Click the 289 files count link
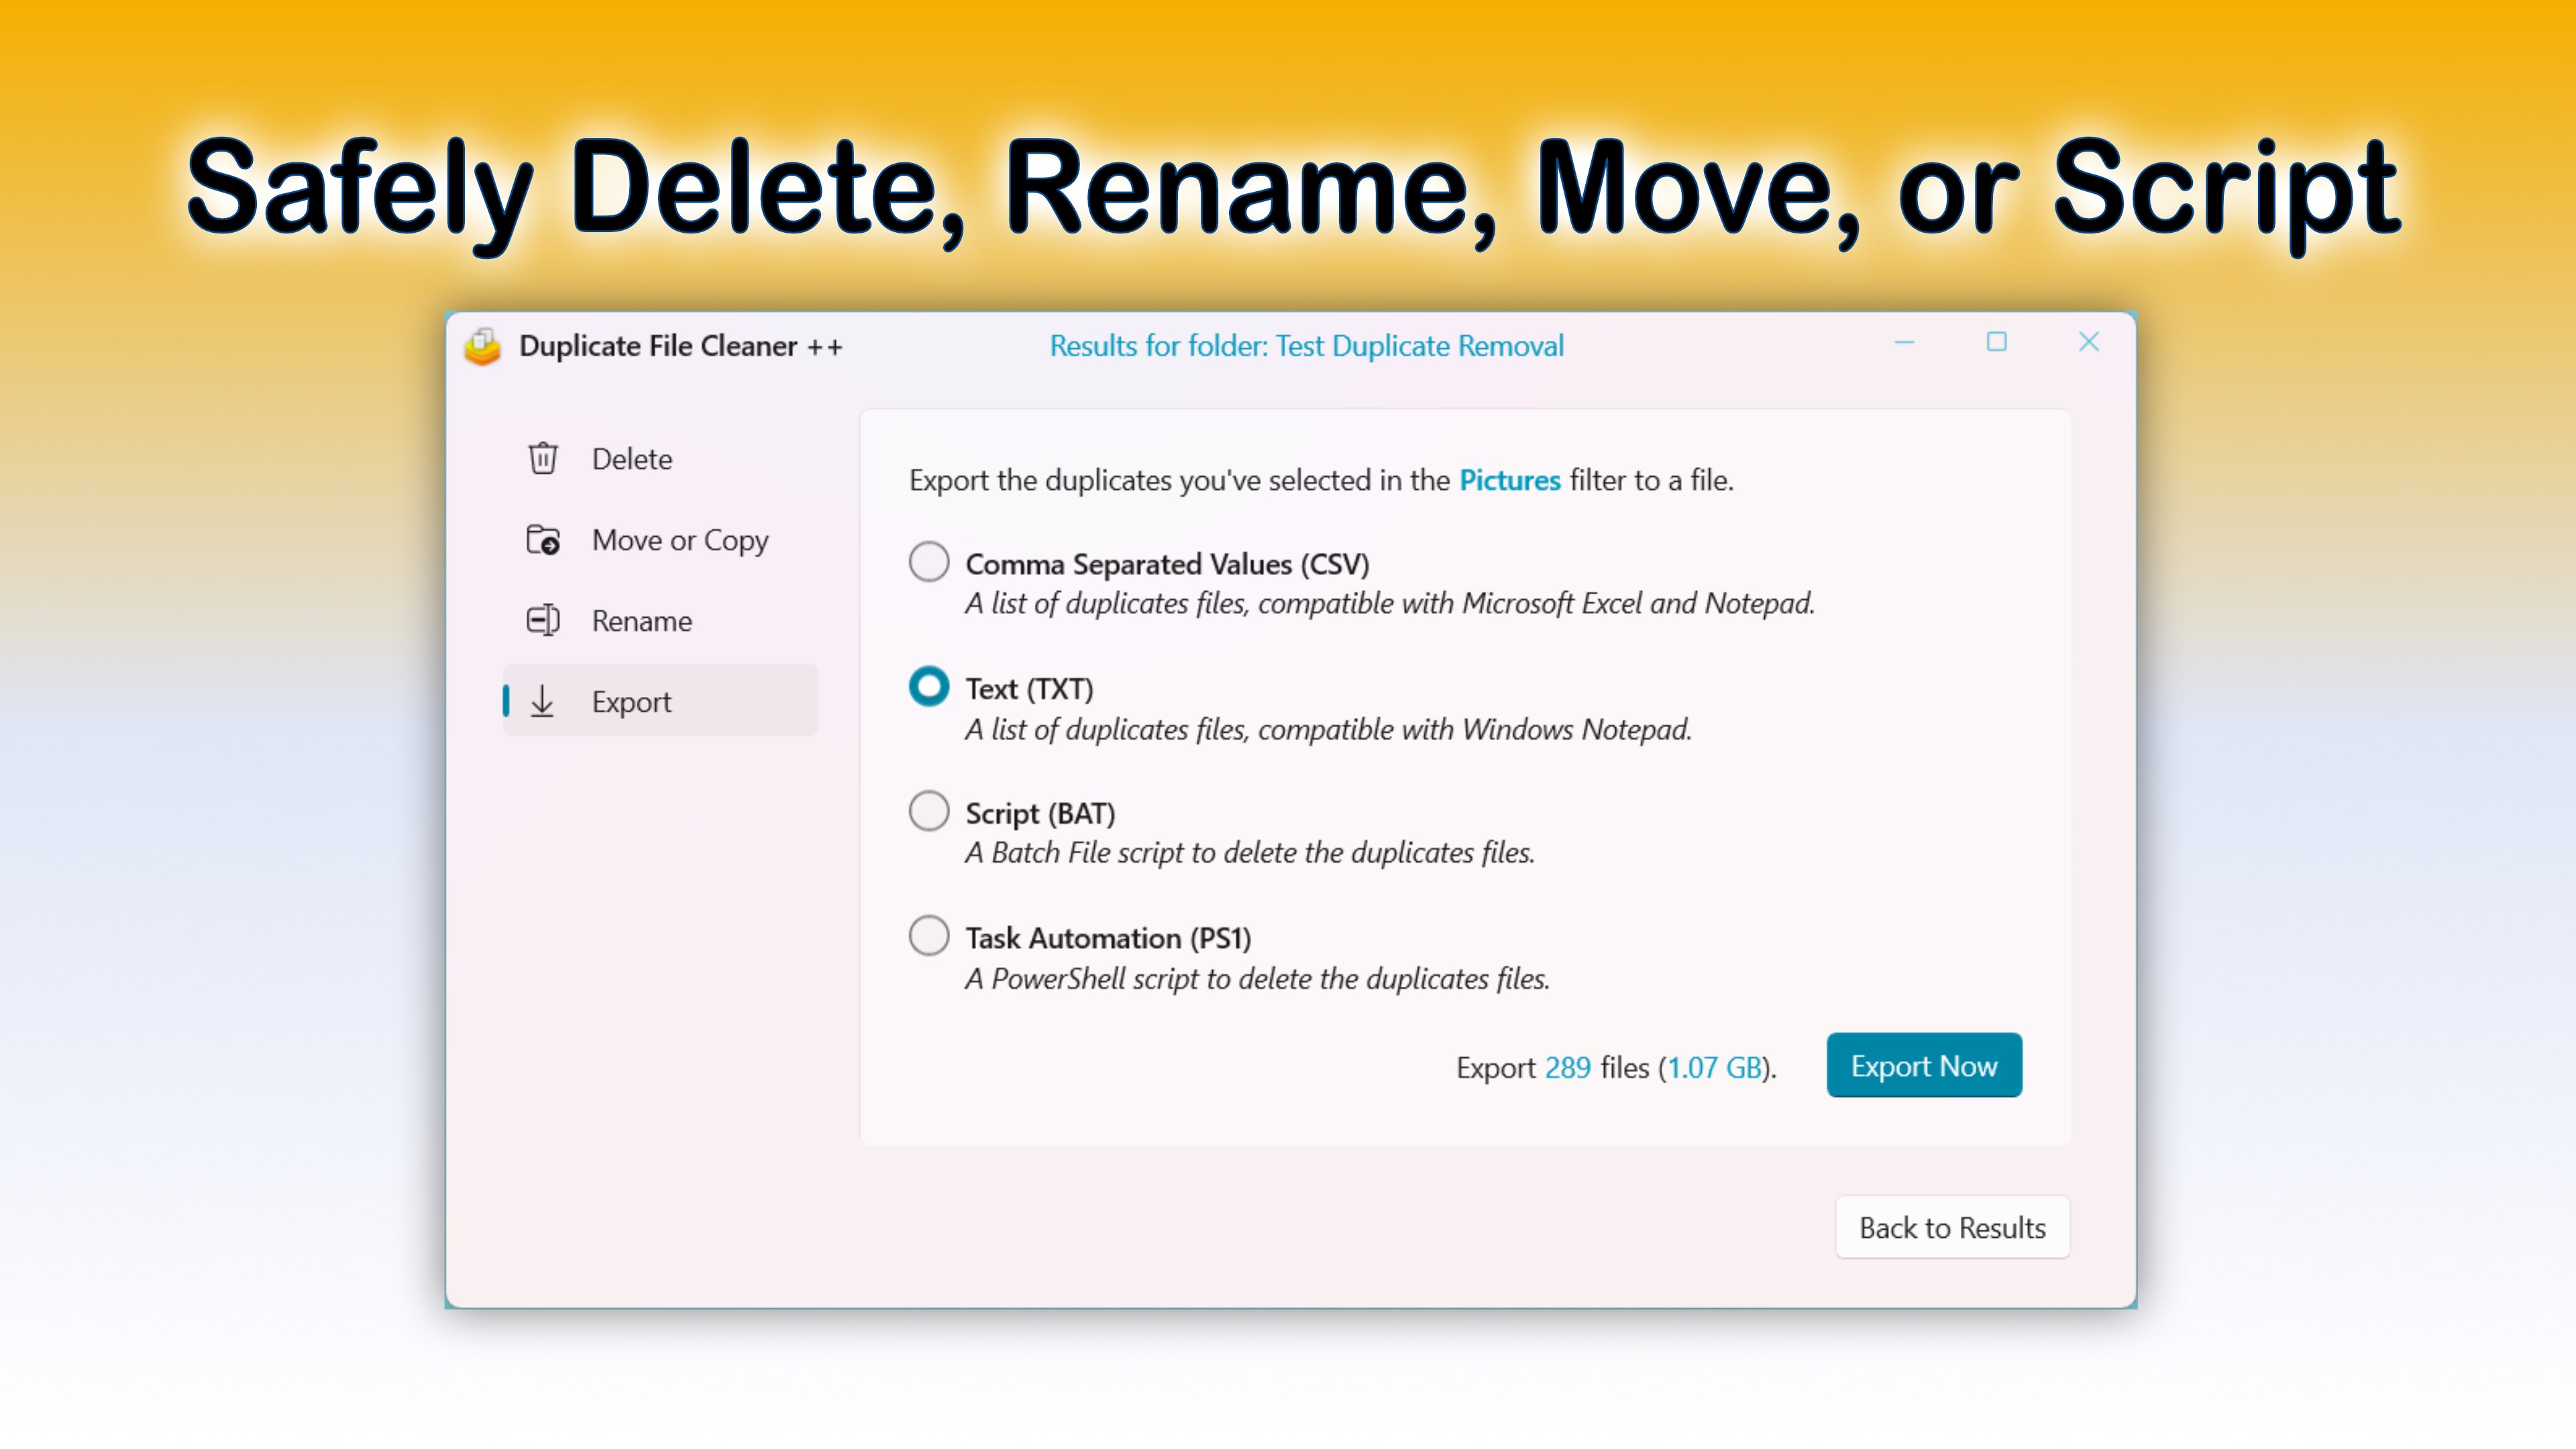This screenshot has width=2576, height=1449. point(1567,1068)
